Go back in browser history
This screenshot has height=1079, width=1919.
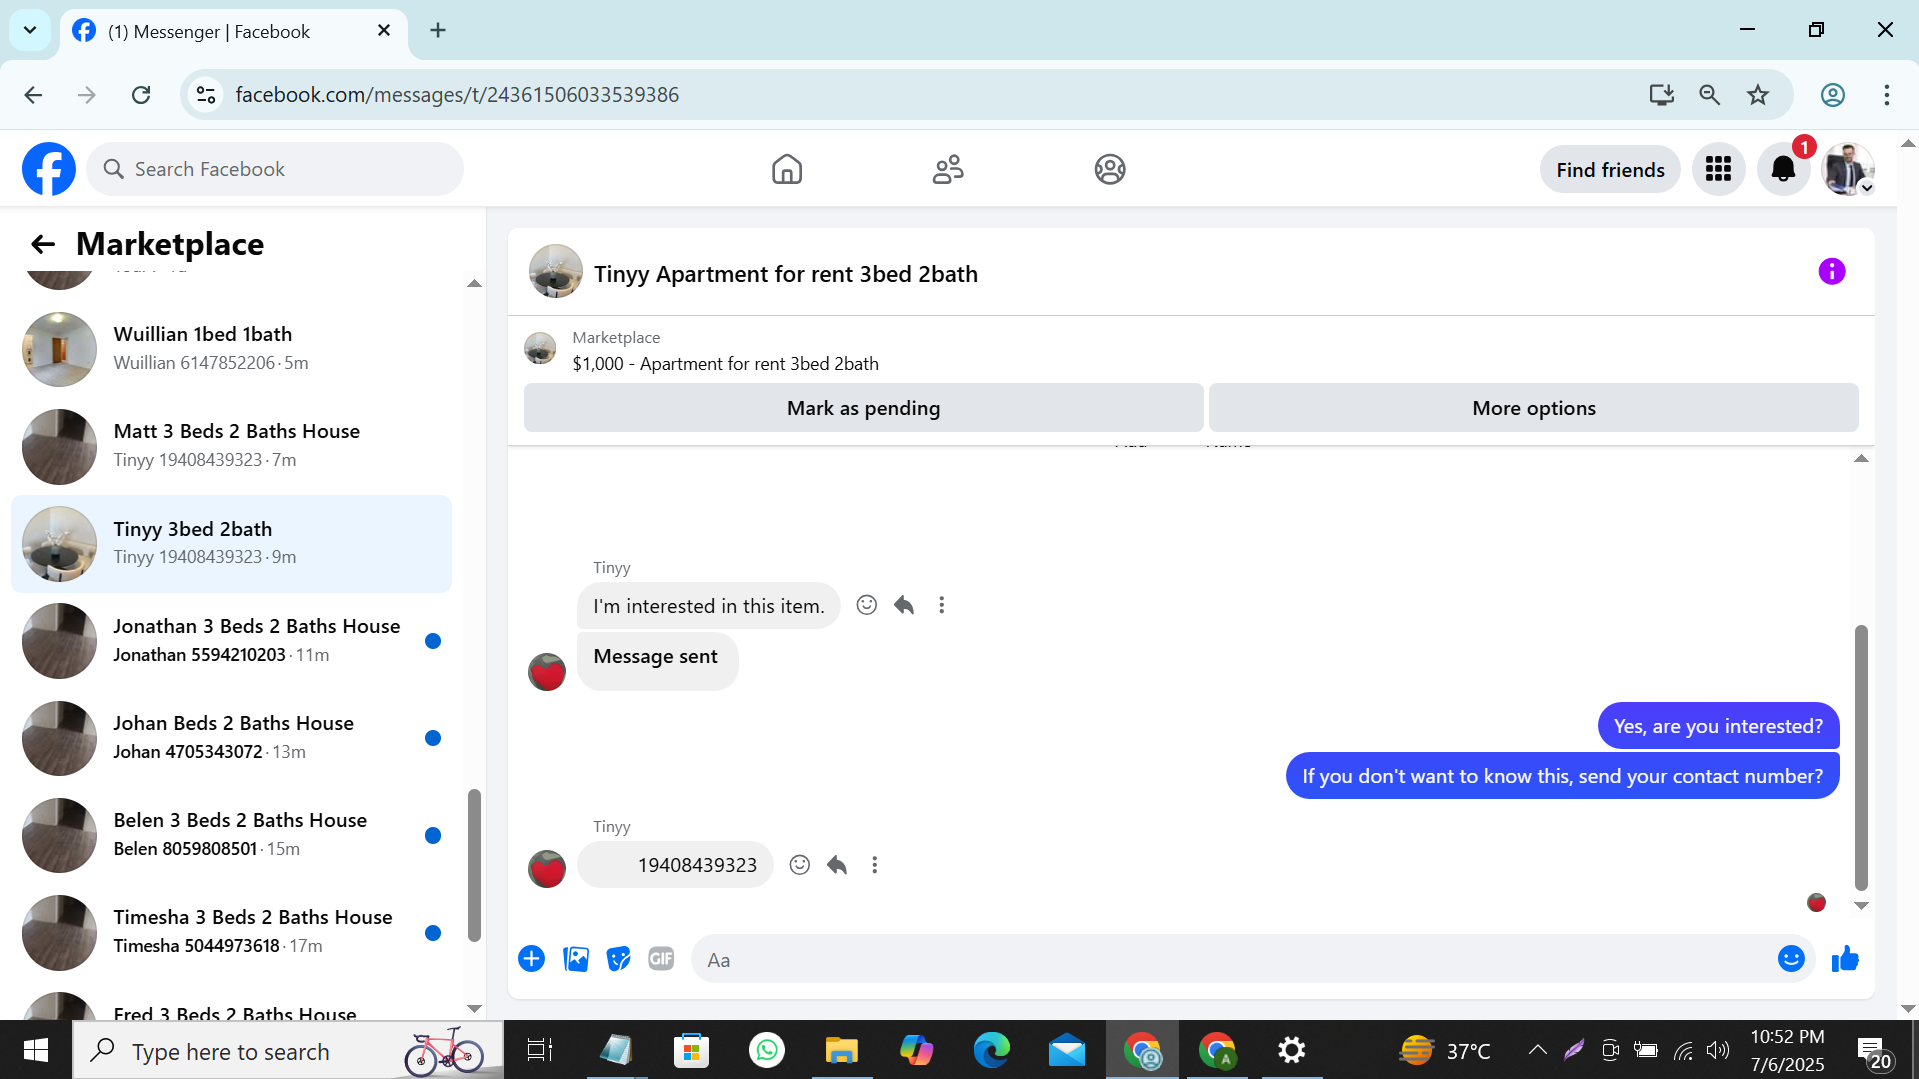pyautogui.click(x=33, y=95)
